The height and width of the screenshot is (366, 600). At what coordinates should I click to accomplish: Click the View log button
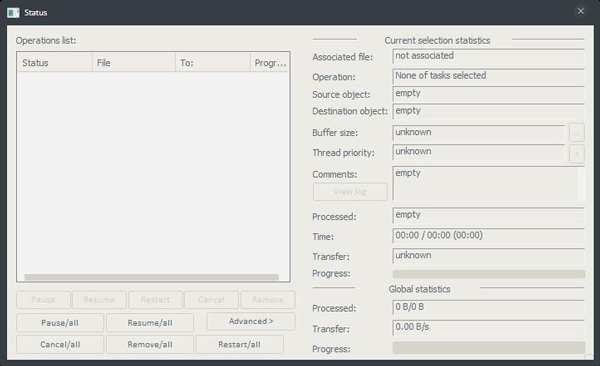[x=350, y=191]
